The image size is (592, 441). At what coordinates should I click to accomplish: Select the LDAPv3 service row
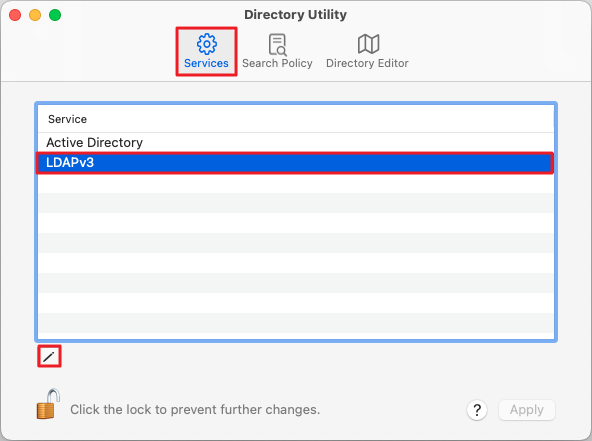(296, 163)
